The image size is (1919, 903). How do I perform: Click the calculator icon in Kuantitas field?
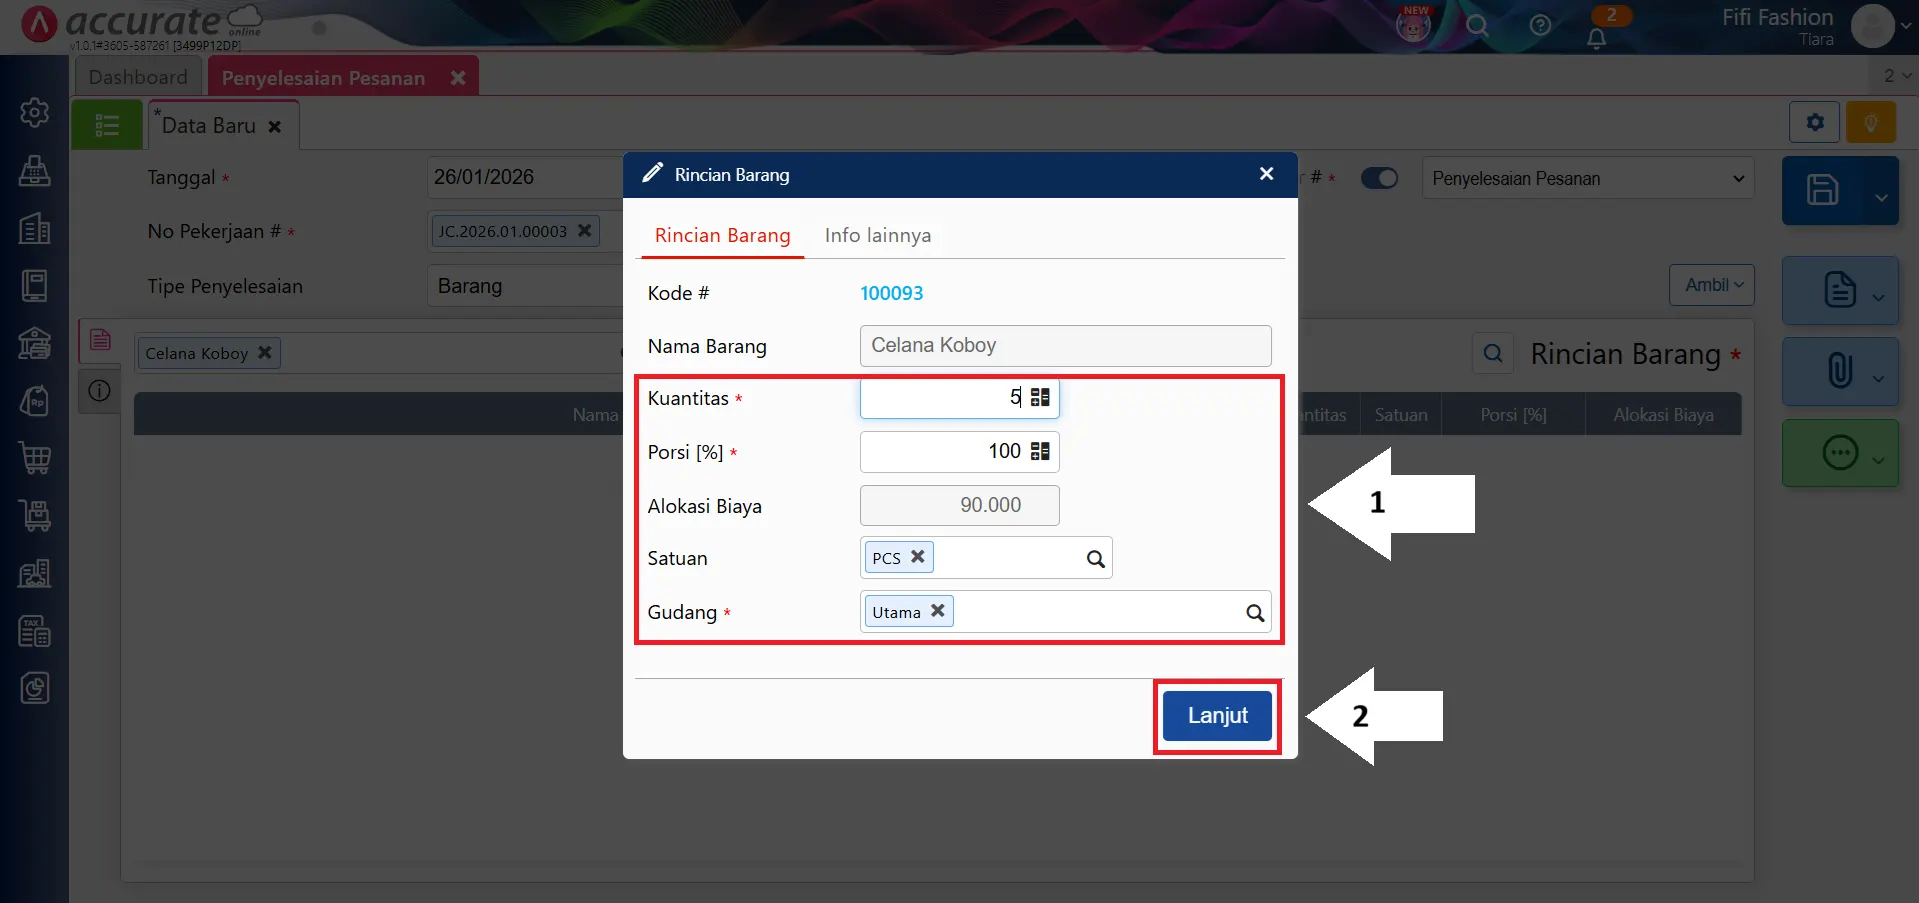(1040, 398)
